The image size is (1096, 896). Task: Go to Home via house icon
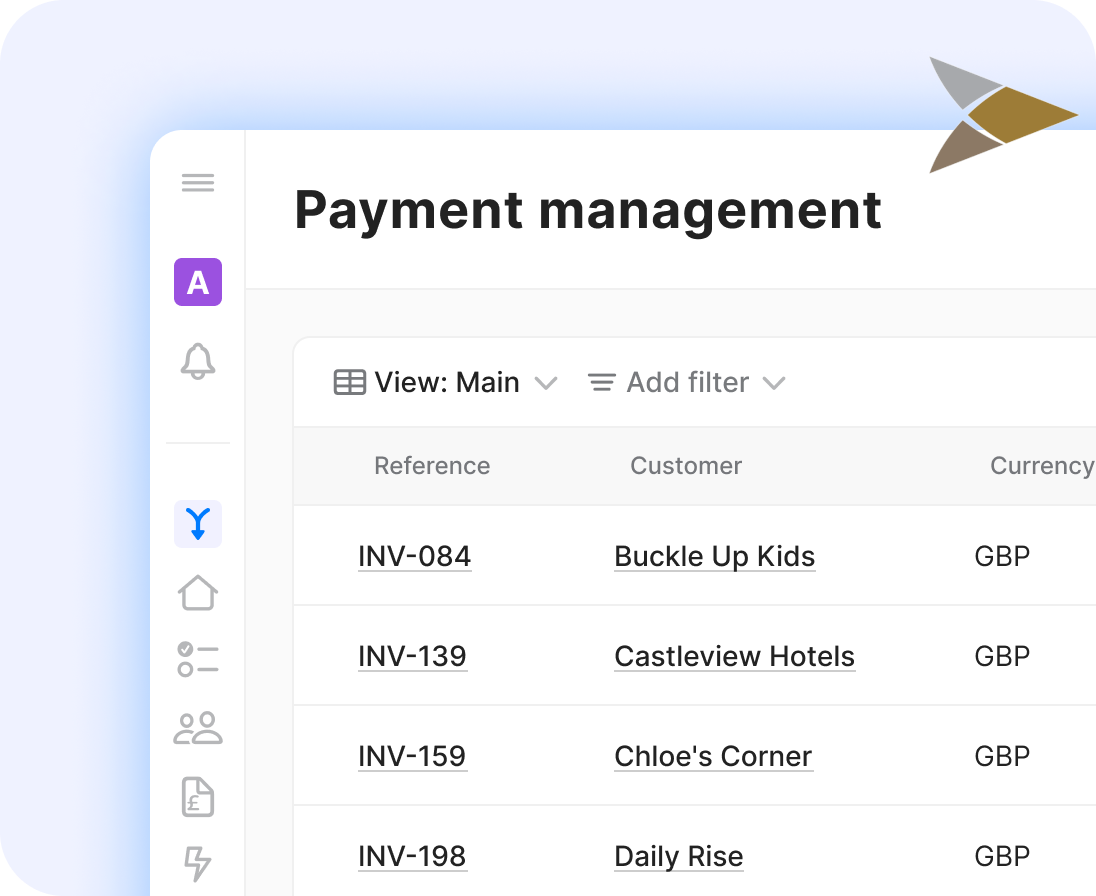point(198,592)
